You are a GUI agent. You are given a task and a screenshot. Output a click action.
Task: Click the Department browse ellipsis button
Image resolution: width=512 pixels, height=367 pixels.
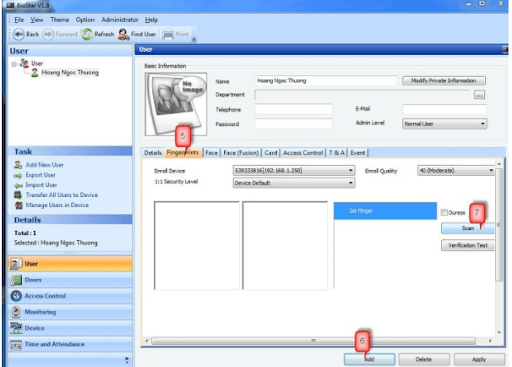click(479, 95)
